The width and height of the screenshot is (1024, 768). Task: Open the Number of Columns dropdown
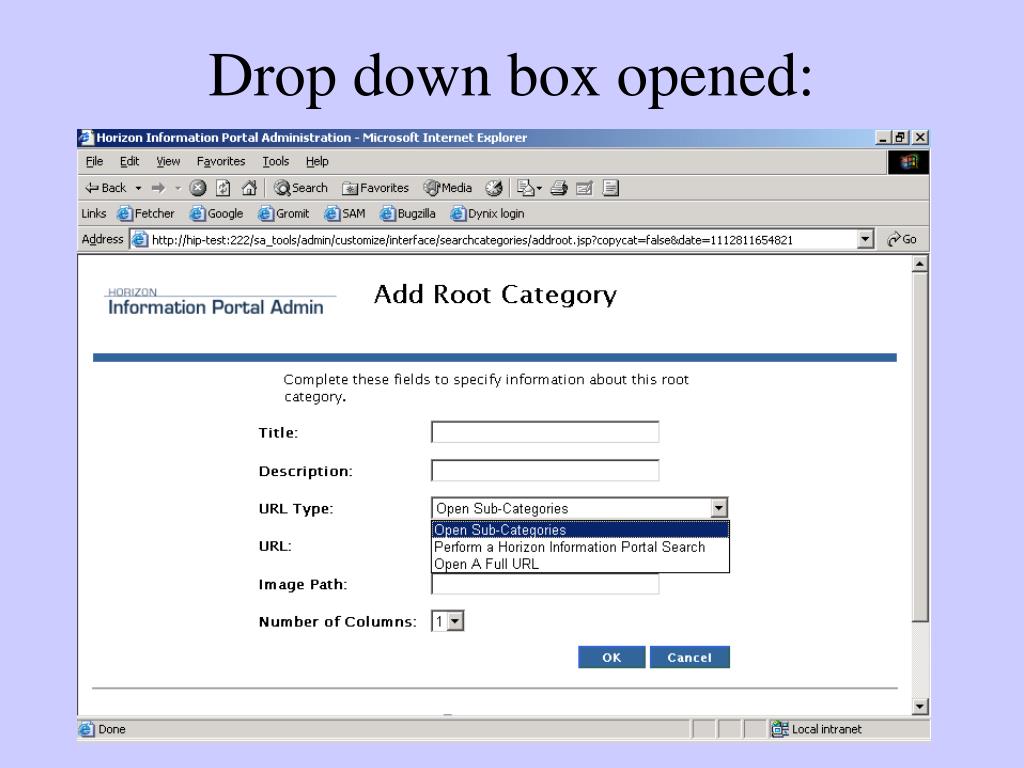(447, 621)
